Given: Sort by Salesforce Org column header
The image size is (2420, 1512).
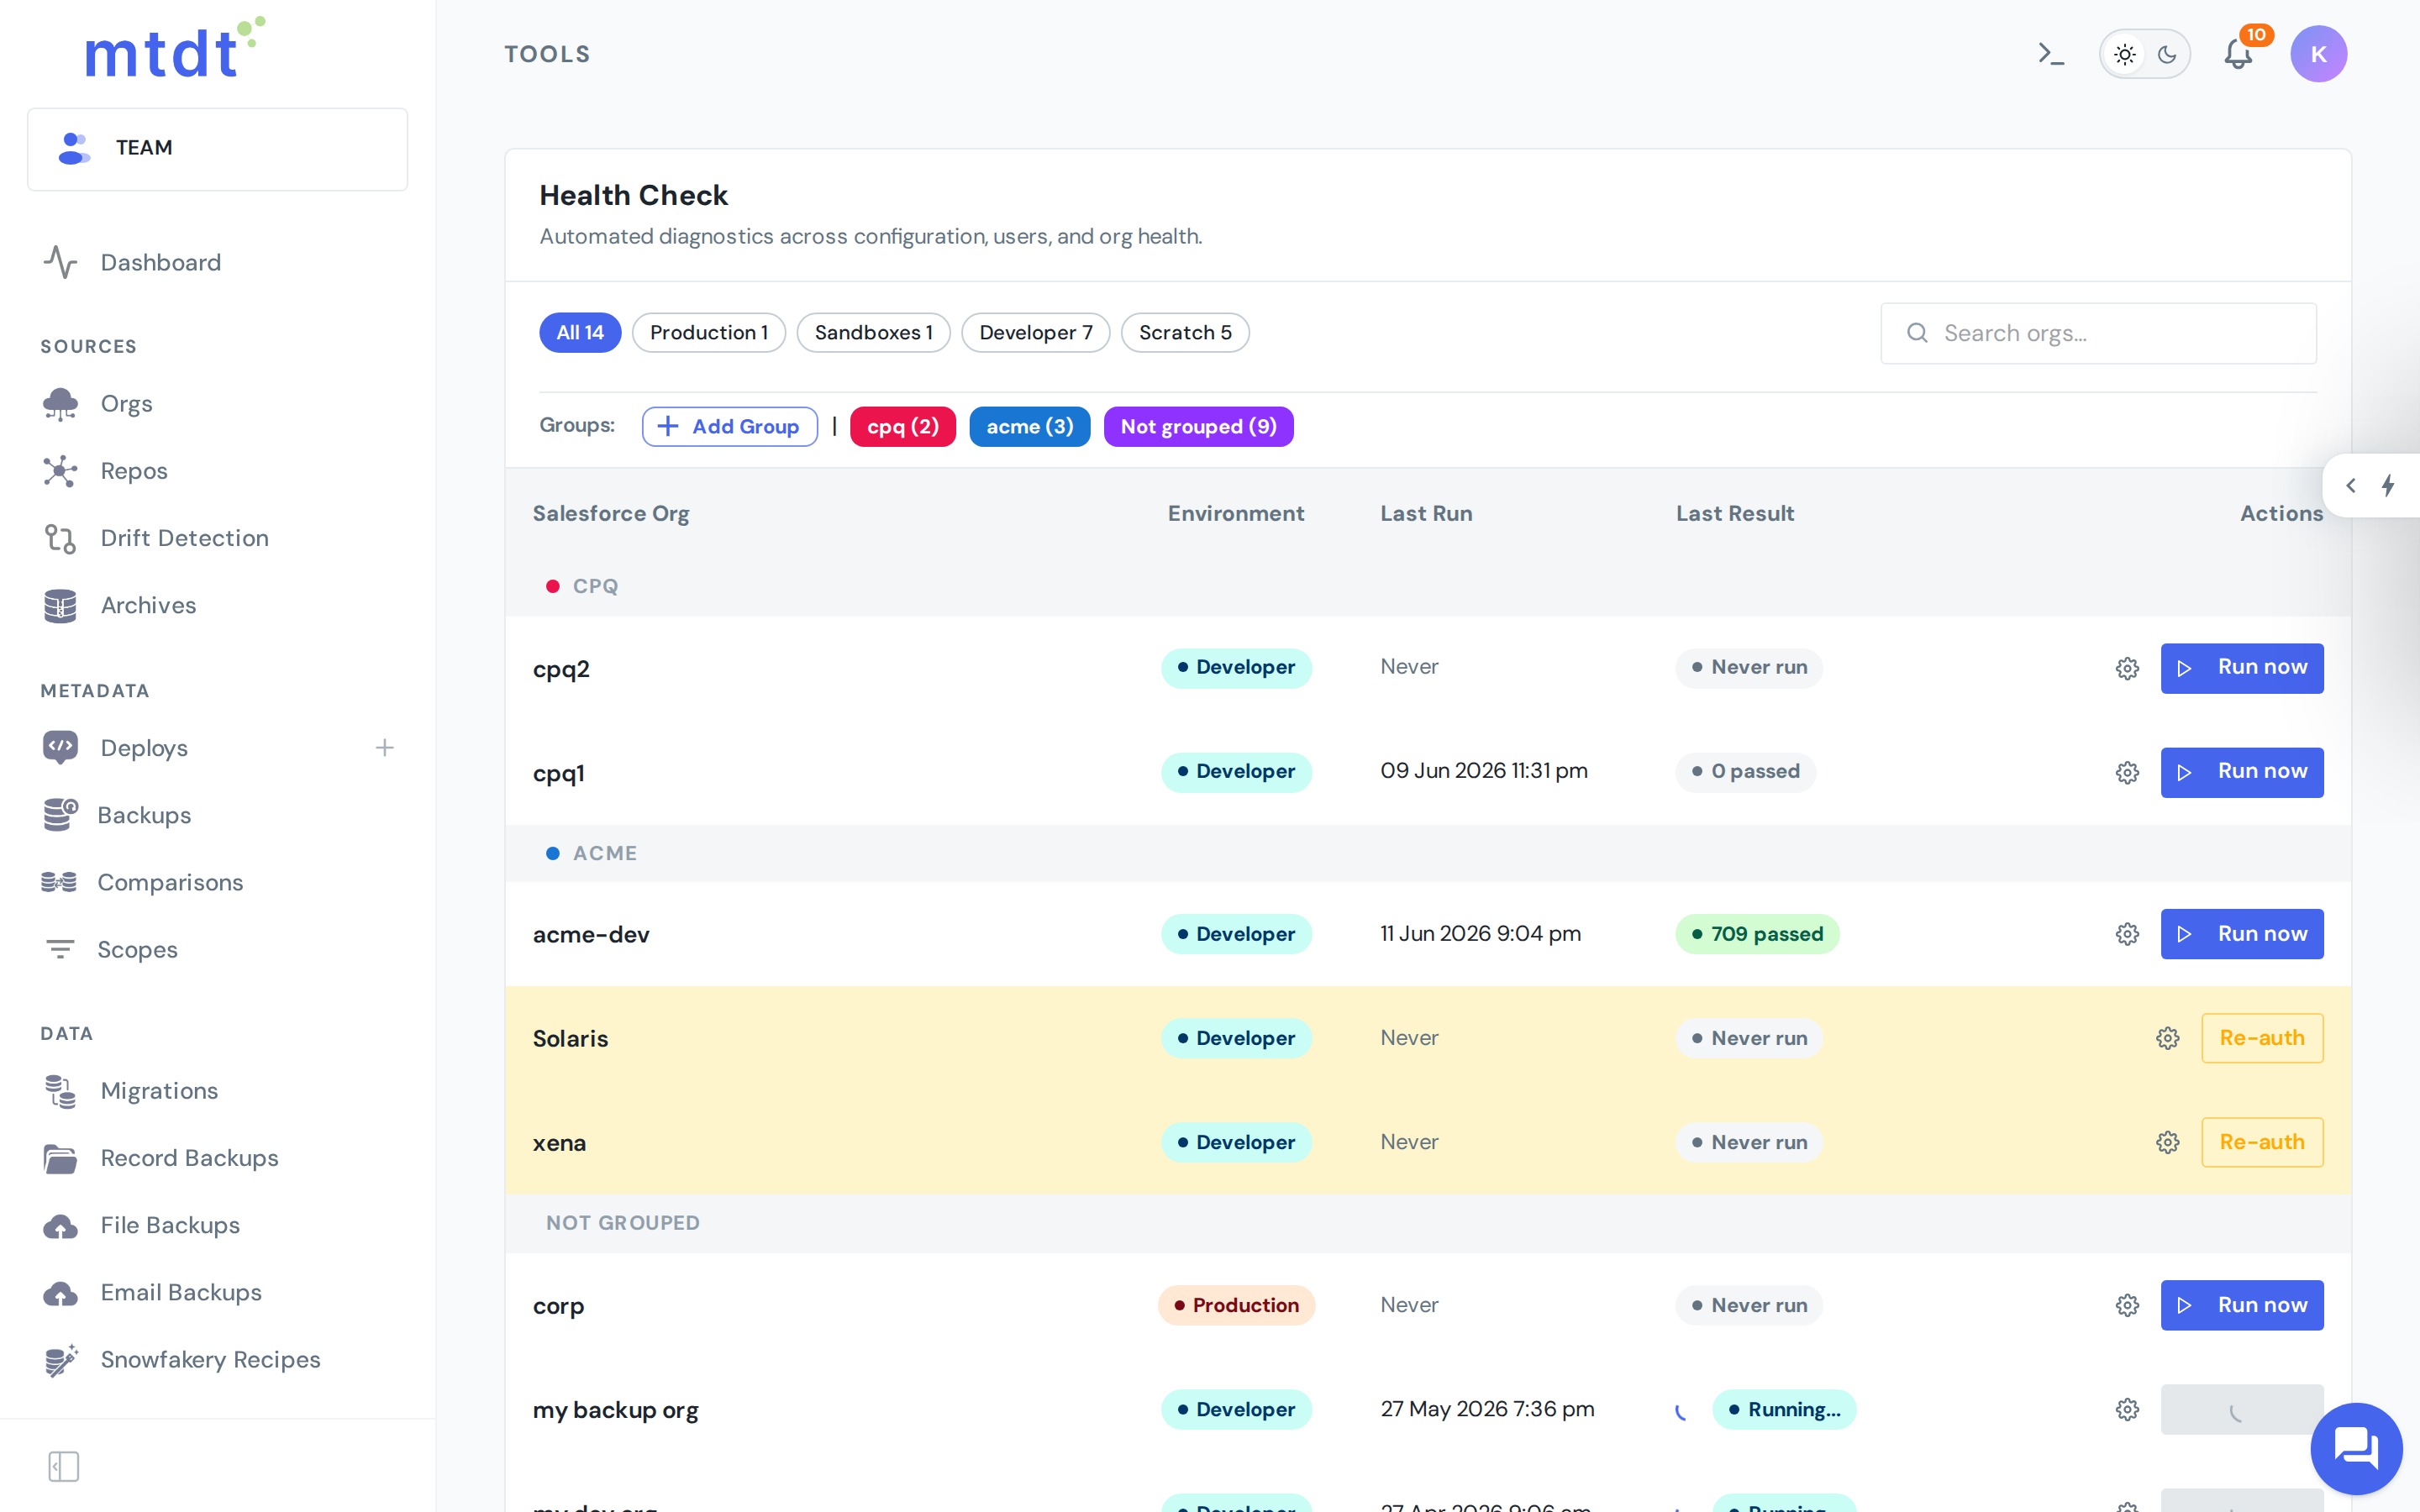Looking at the screenshot, I should tap(611, 513).
